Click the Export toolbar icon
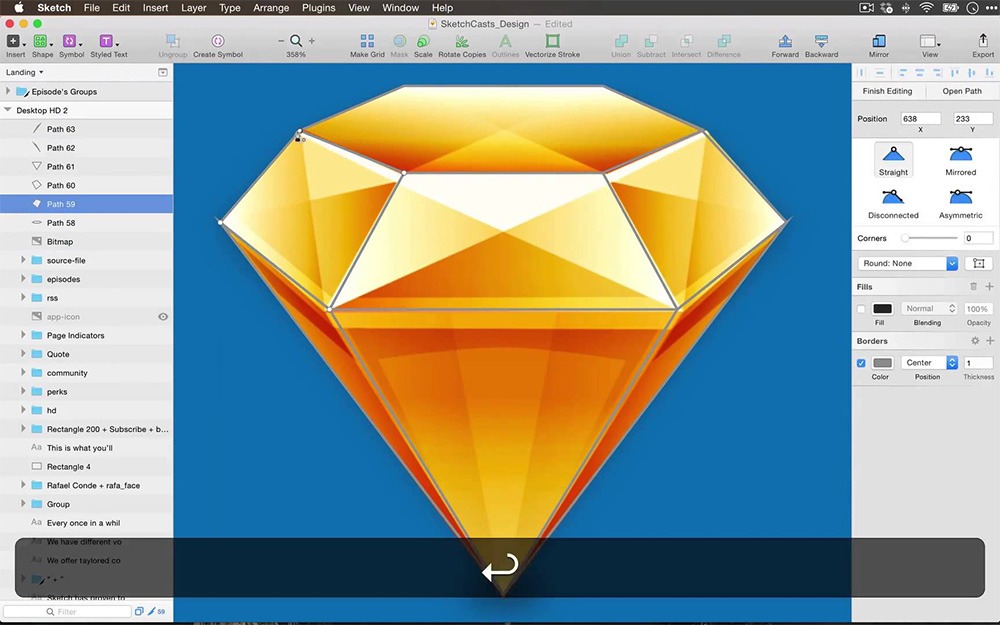This screenshot has width=1000, height=625. pos(983,41)
